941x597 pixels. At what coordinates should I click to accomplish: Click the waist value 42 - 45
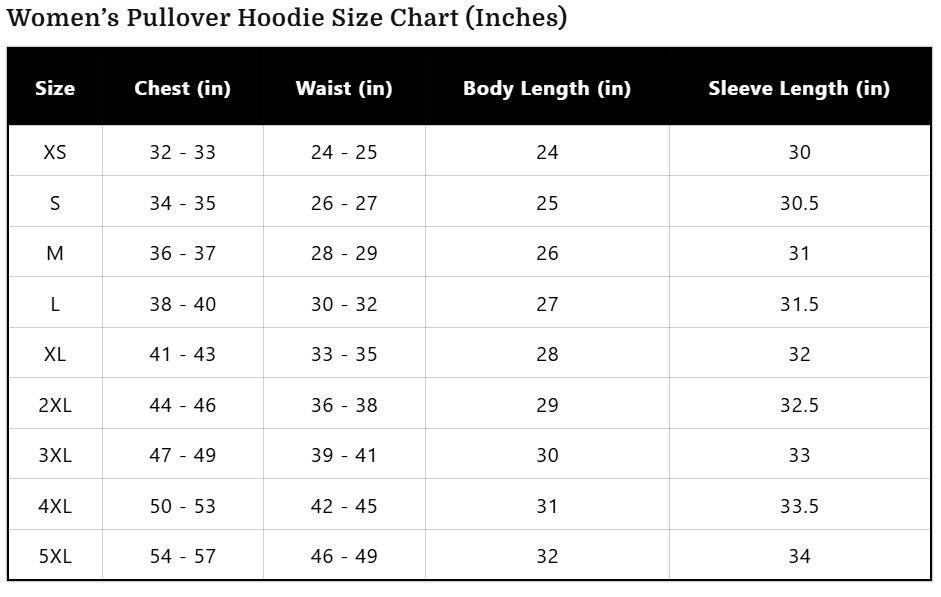(x=344, y=506)
